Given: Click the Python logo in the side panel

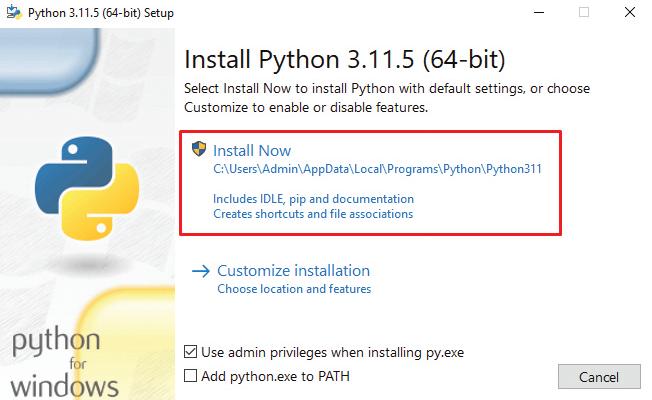Looking at the screenshot, I should tap(87, 188).
